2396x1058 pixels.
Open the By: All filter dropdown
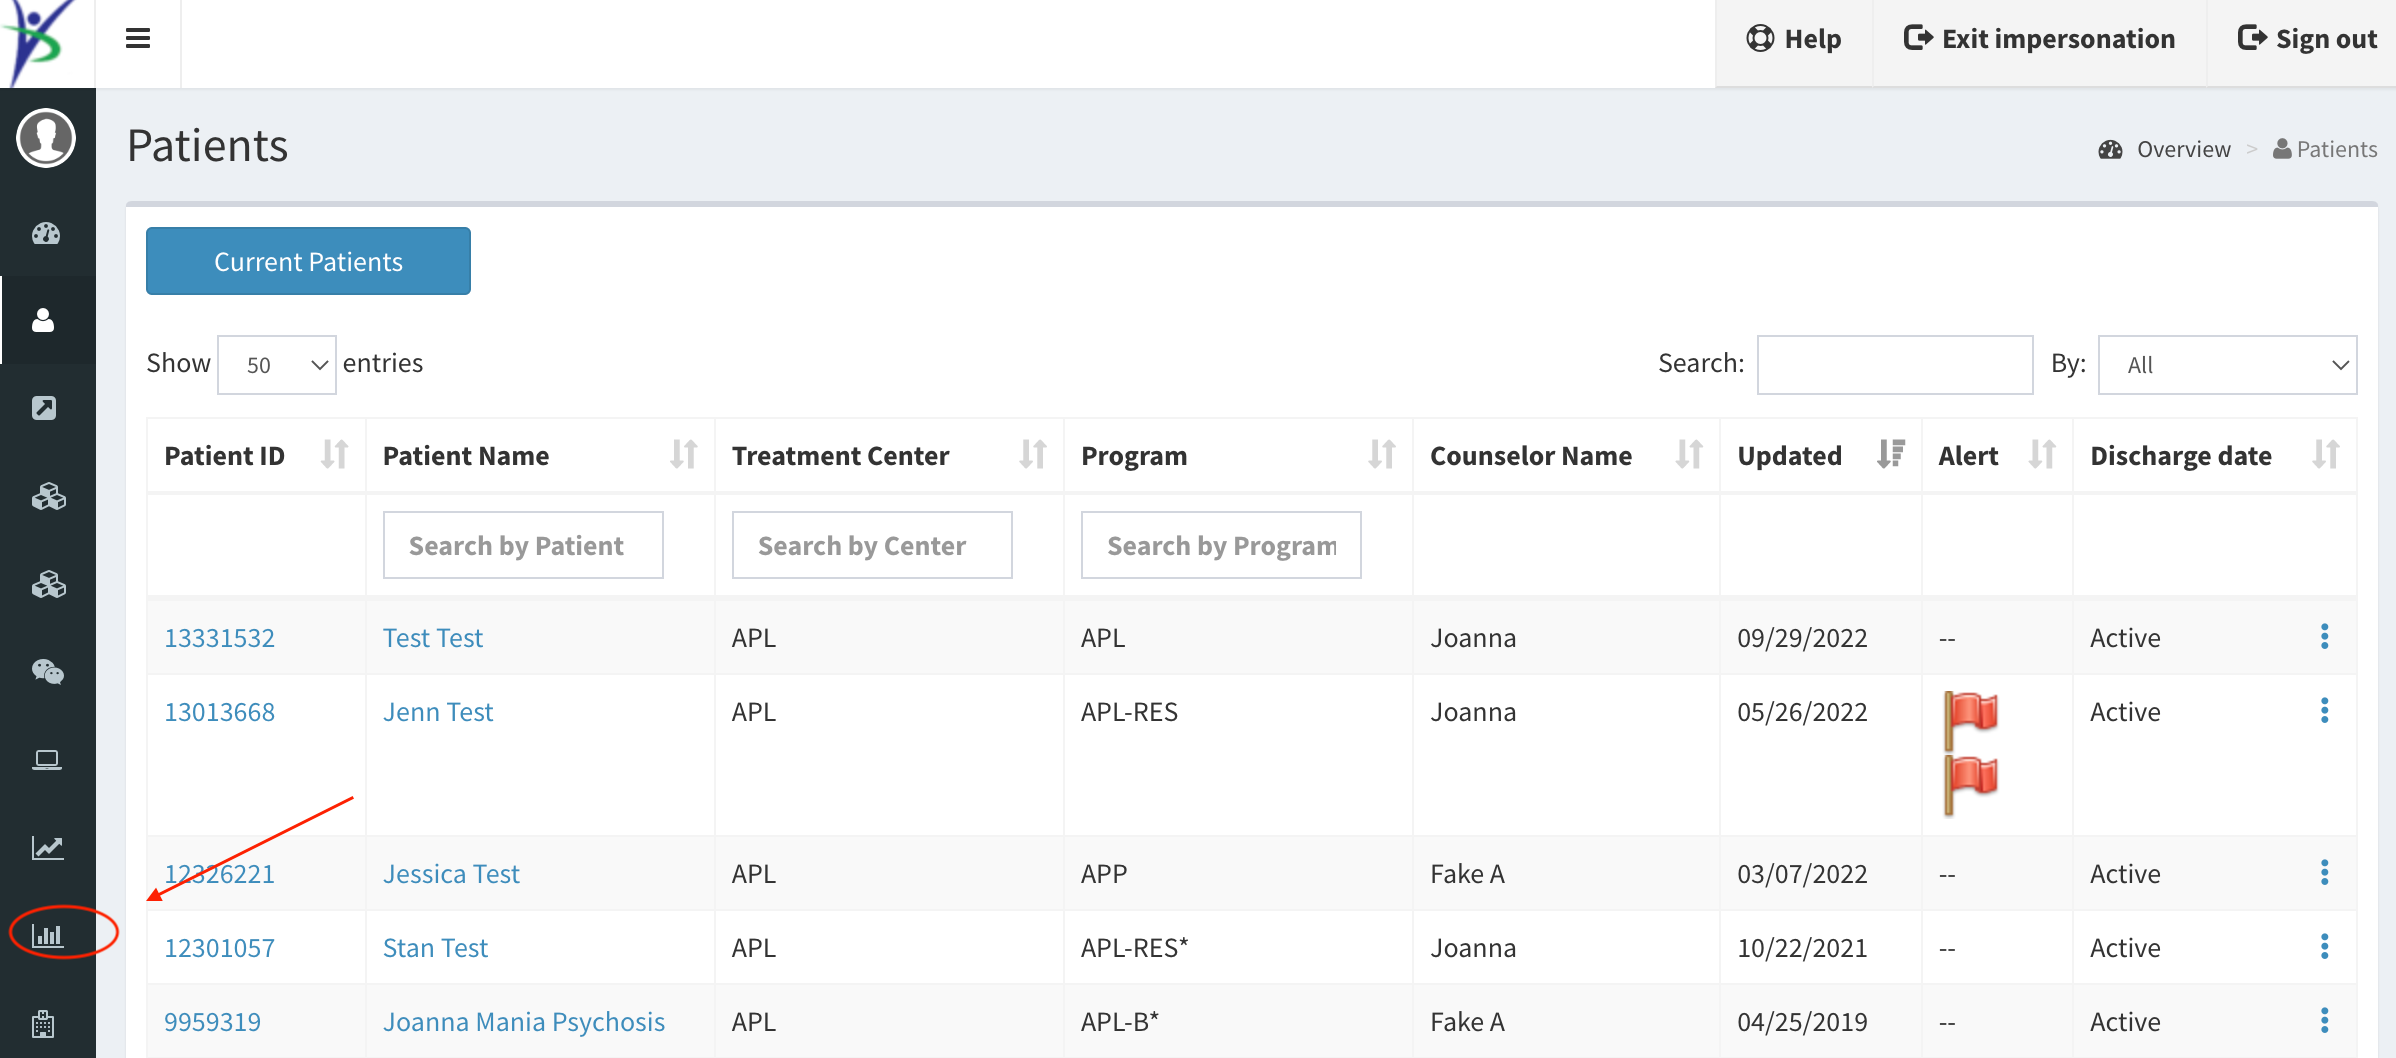2227,364
